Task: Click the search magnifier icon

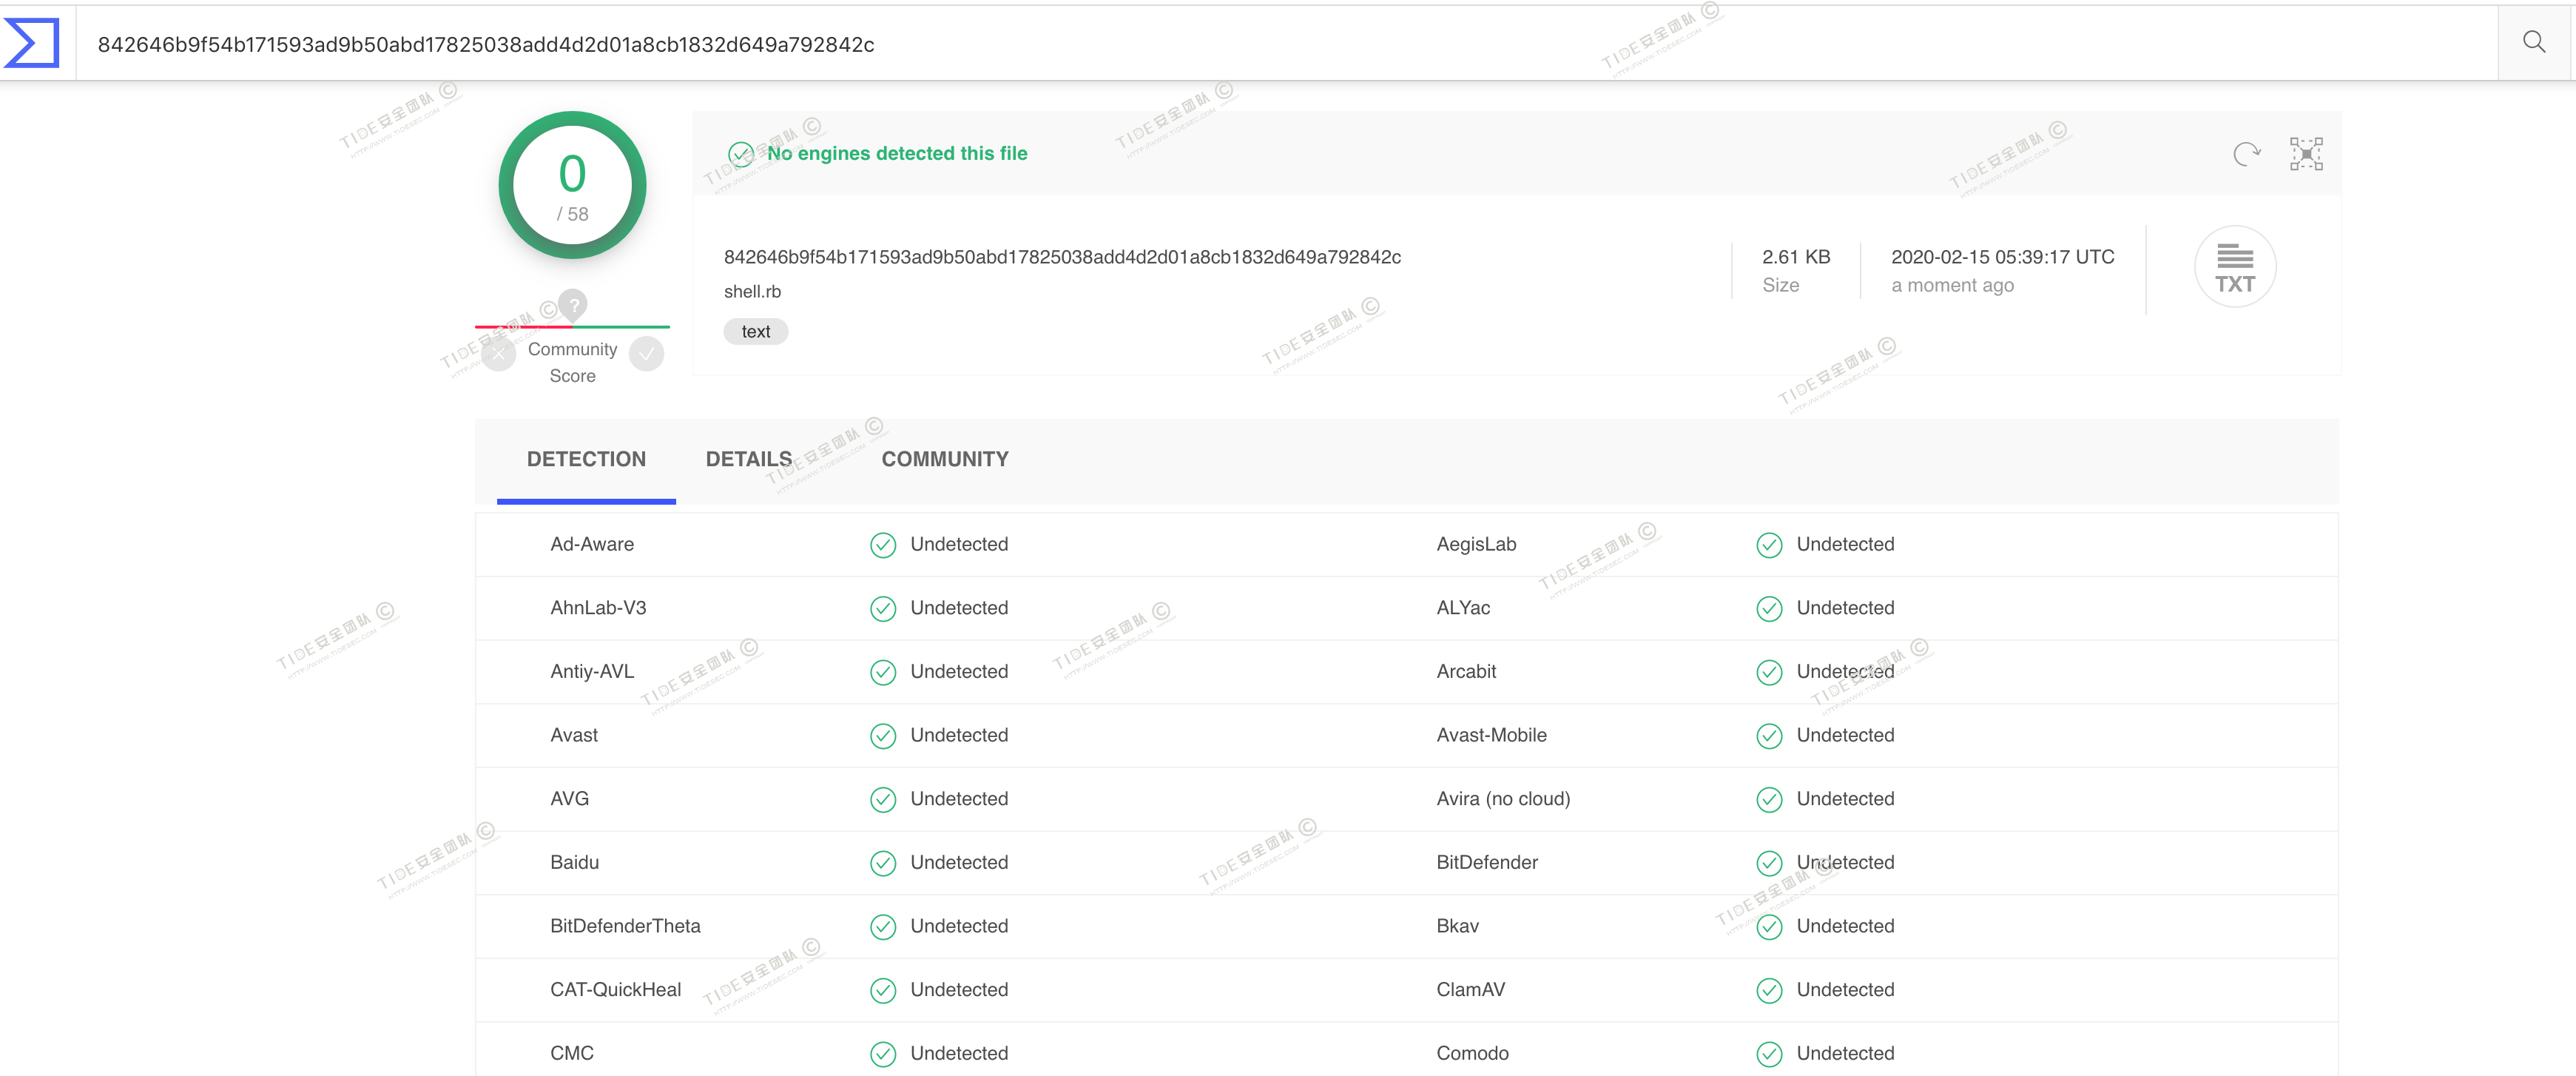Action: pyautogui.click(x=2533, y=42)
